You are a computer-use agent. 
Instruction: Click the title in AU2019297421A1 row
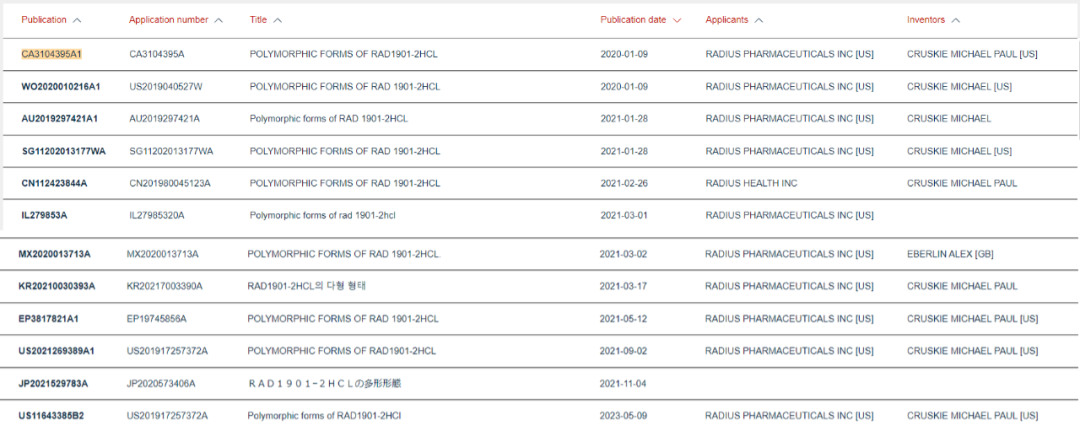(329, 118)
